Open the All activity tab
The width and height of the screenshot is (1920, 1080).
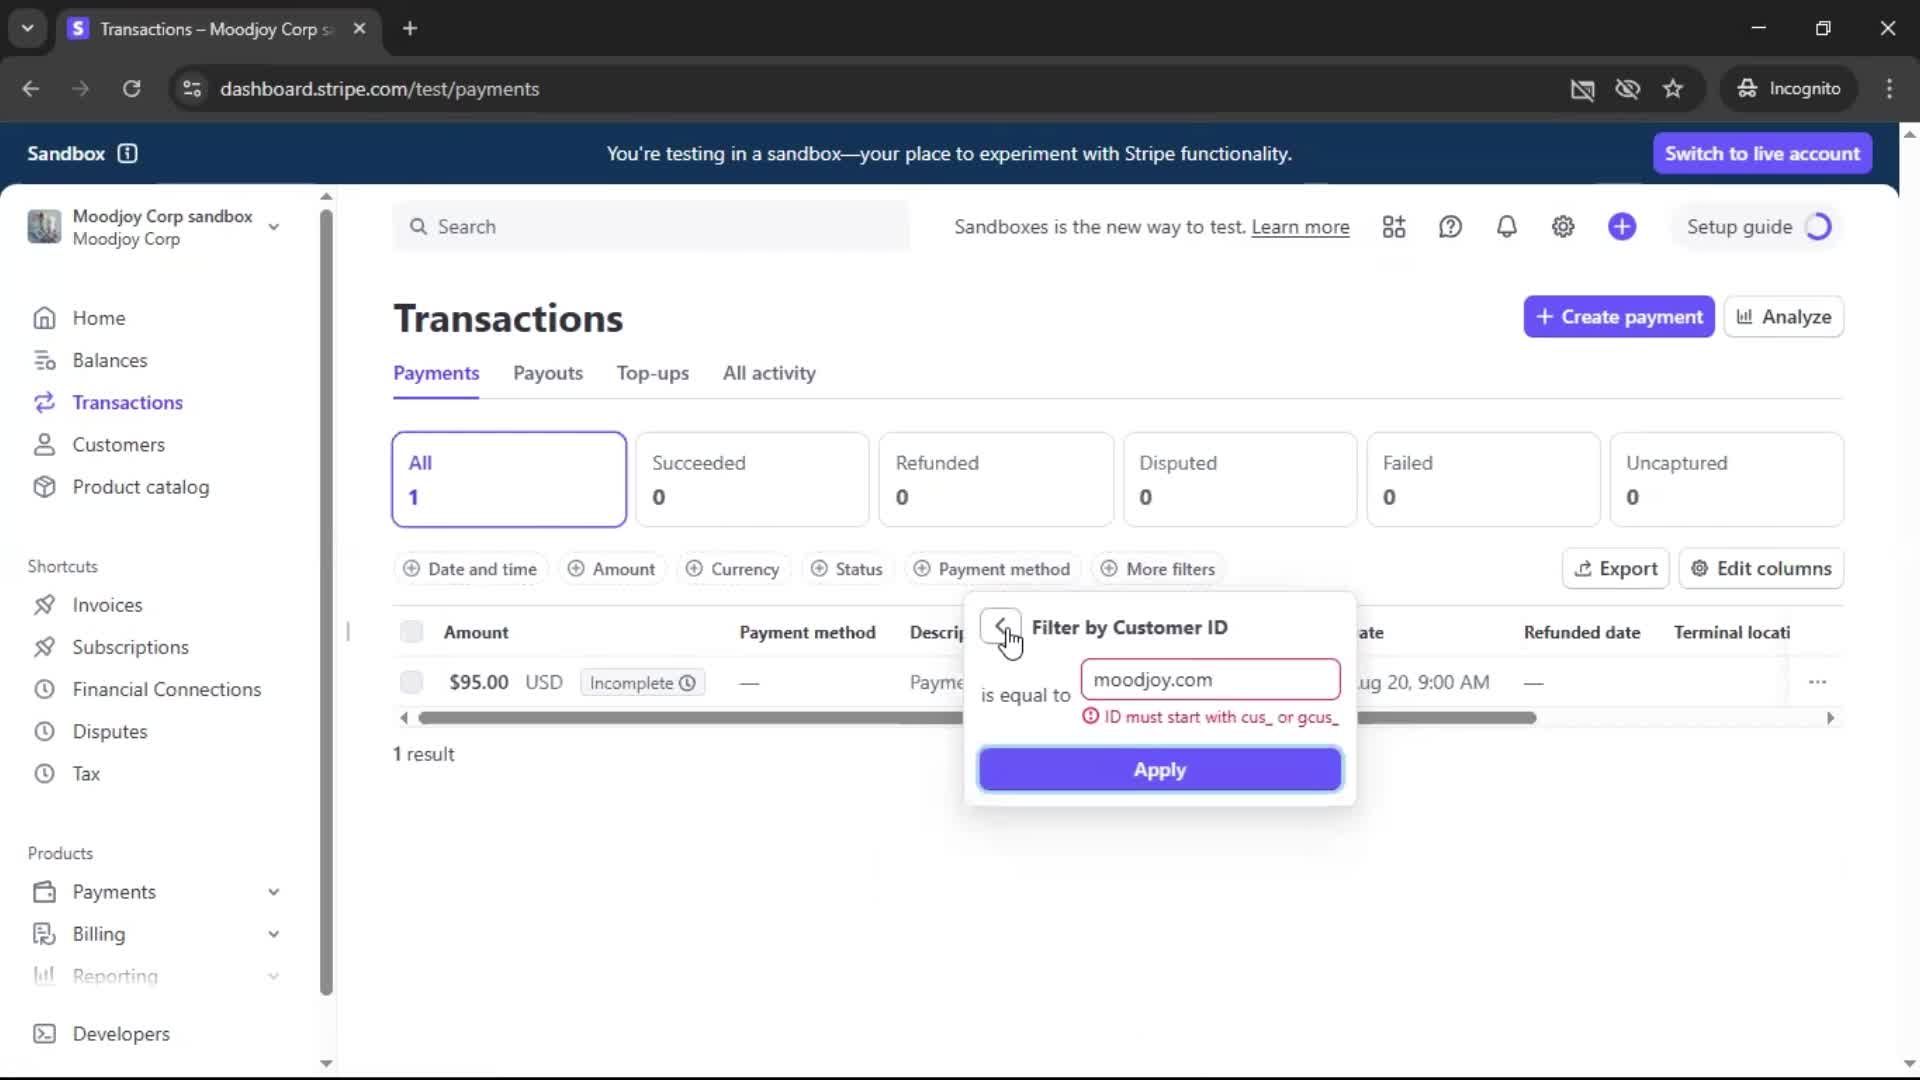pos(769,373)
